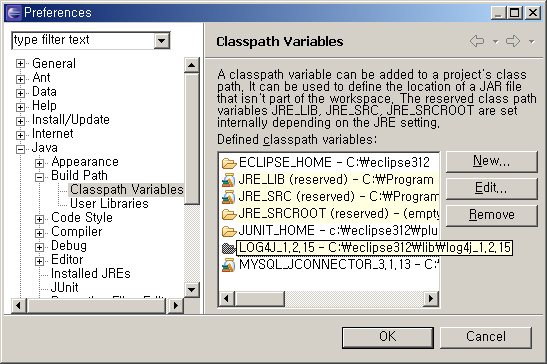This screenshot has width=547, height=364.
Task: Expand the Help tree node
Action: click(20, 107)
